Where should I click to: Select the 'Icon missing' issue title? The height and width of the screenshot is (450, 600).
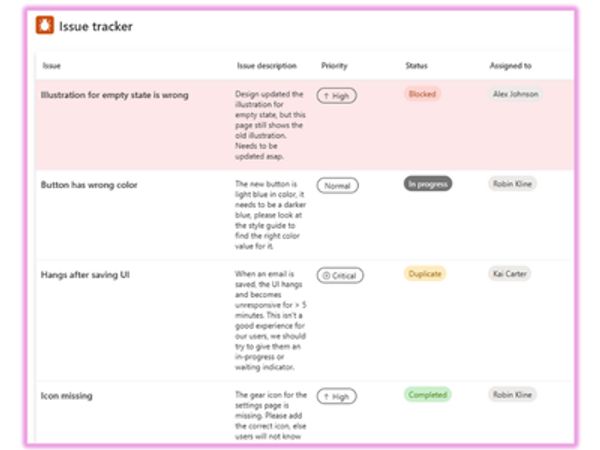[67, 396]
